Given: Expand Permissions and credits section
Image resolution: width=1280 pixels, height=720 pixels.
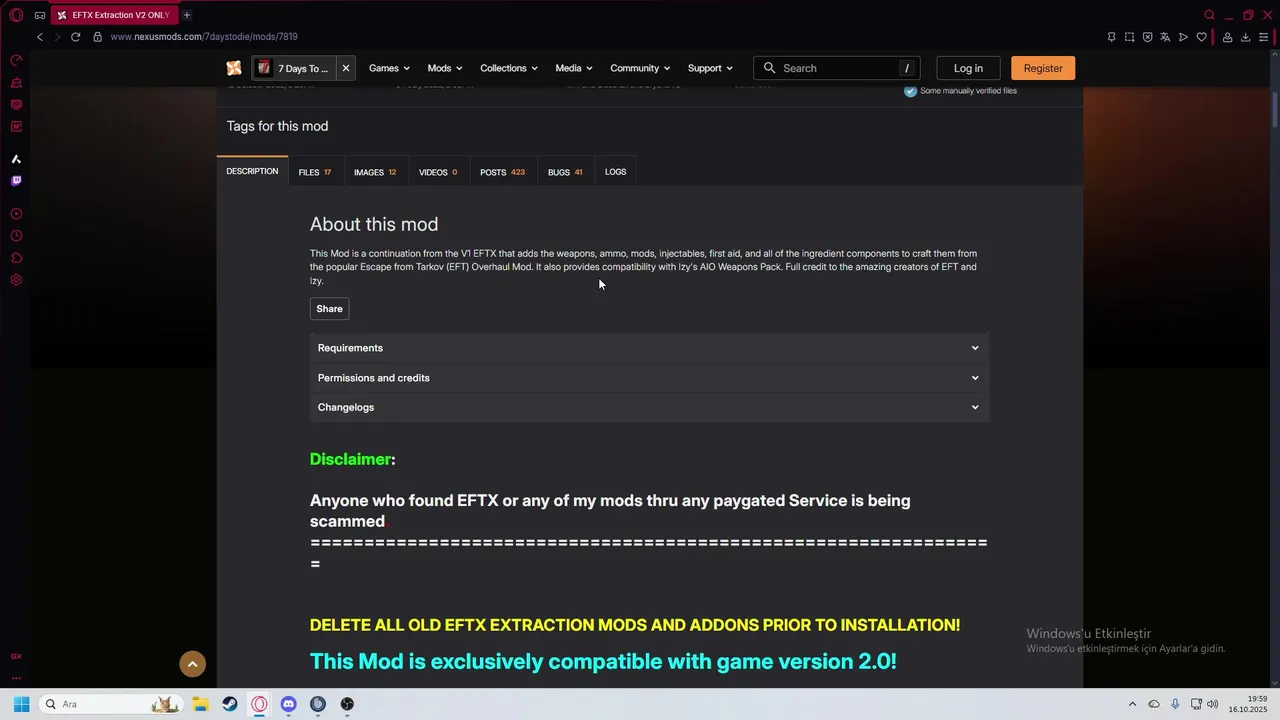Looking at the screenshot, I should pos(649,378).
